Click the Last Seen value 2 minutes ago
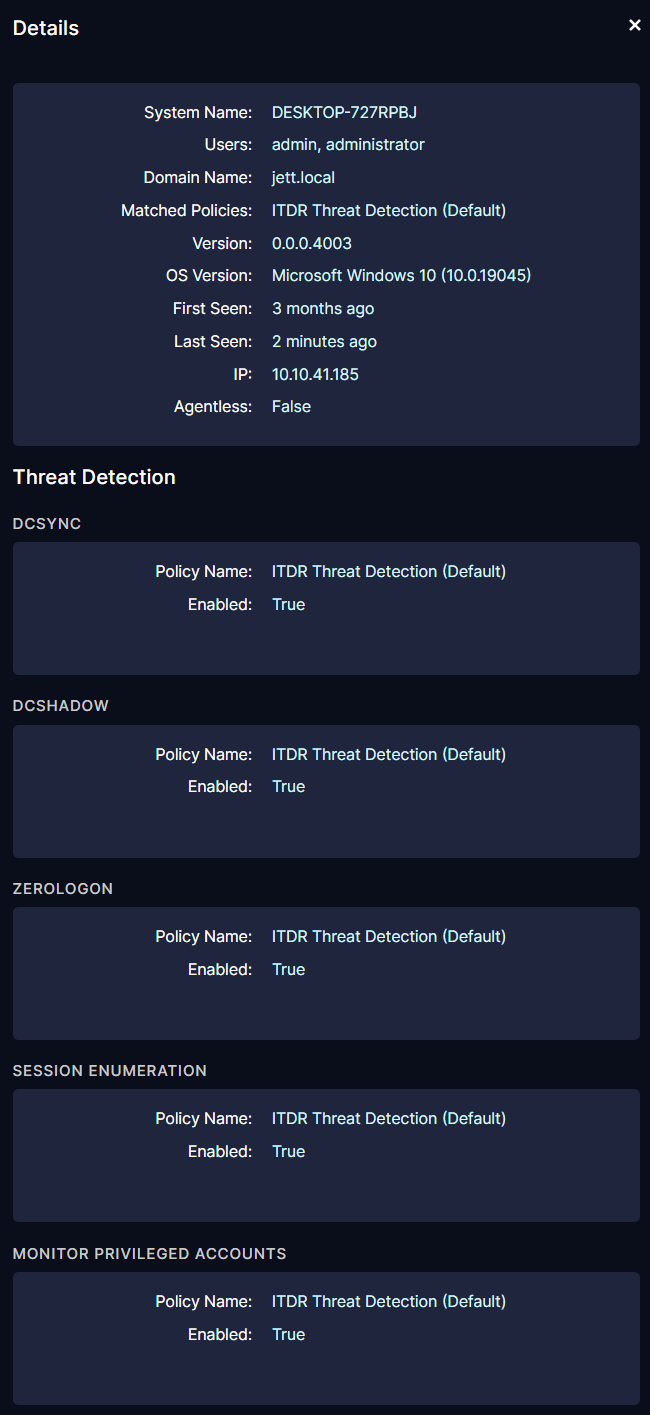This screenshot has width=650, height=1415. [x=324, y=341]
